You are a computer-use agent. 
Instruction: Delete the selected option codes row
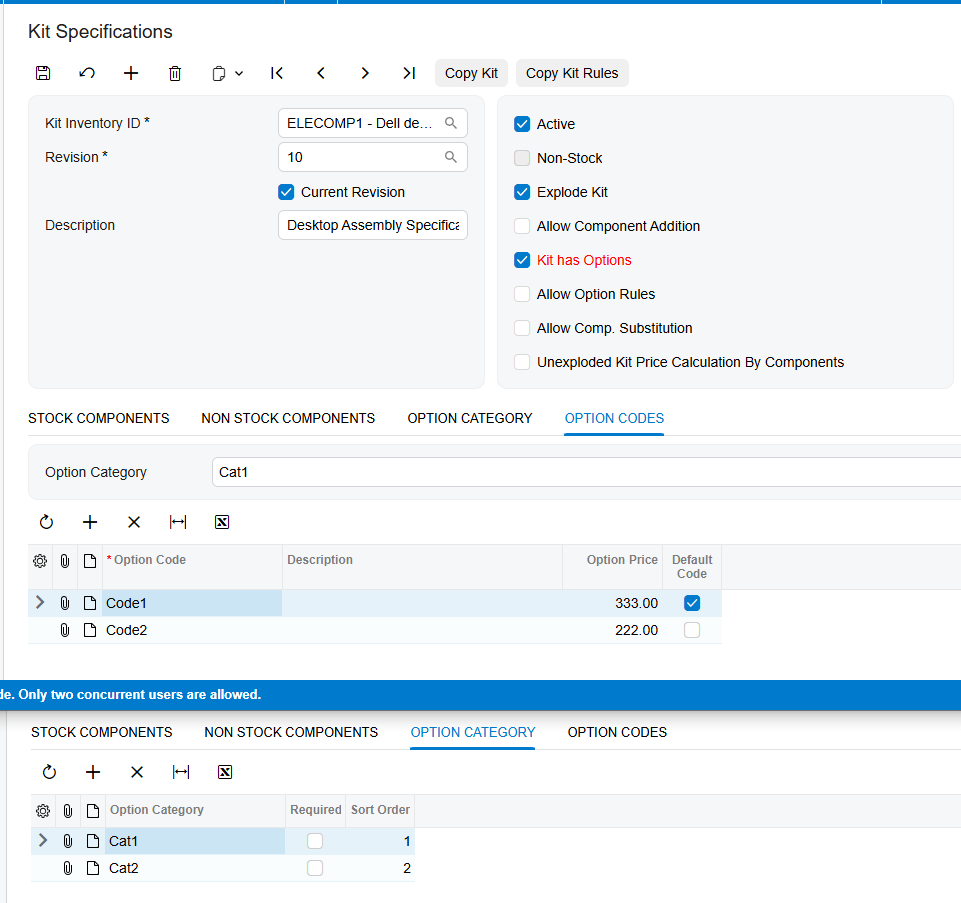coord(134,522)
